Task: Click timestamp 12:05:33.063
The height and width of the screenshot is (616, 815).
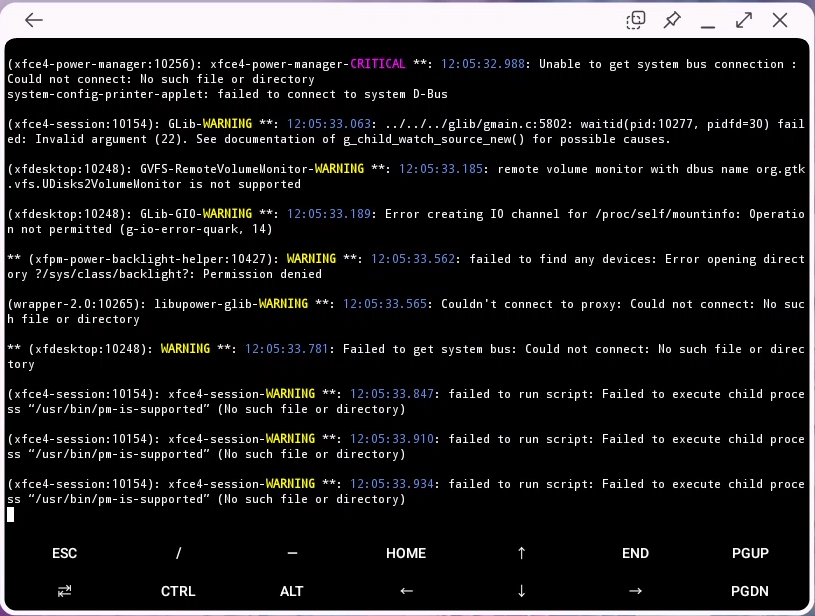Action: (329, 124)
